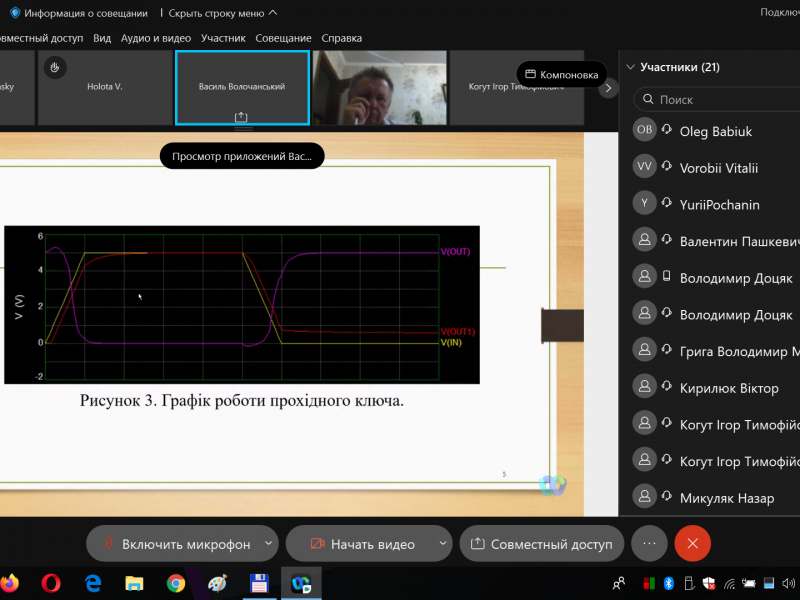Click the shield icon by meeting info

pyautogui.click(x=15, y=13)
